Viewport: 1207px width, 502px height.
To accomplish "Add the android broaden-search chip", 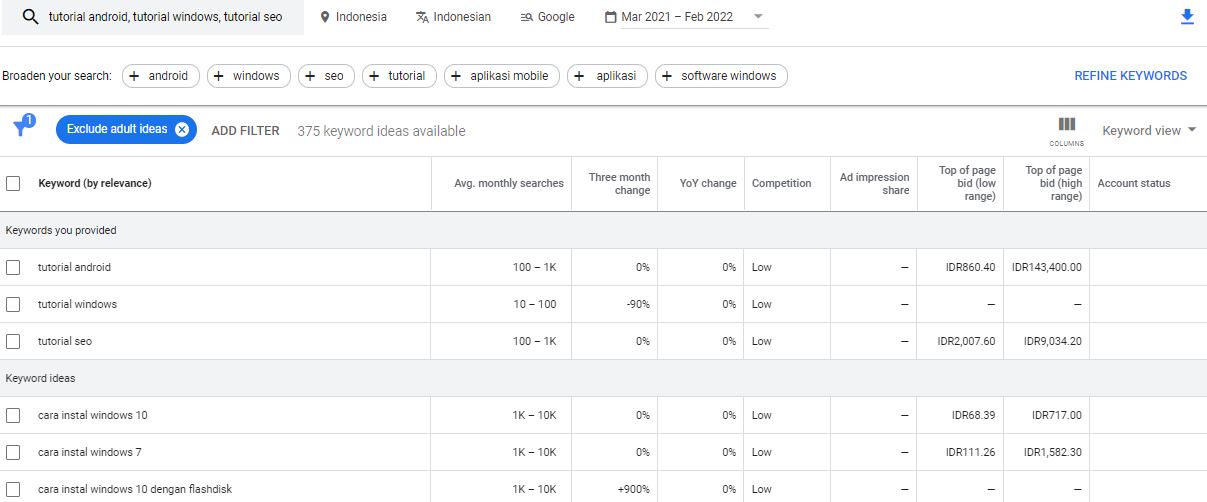I will click(161, 76).
